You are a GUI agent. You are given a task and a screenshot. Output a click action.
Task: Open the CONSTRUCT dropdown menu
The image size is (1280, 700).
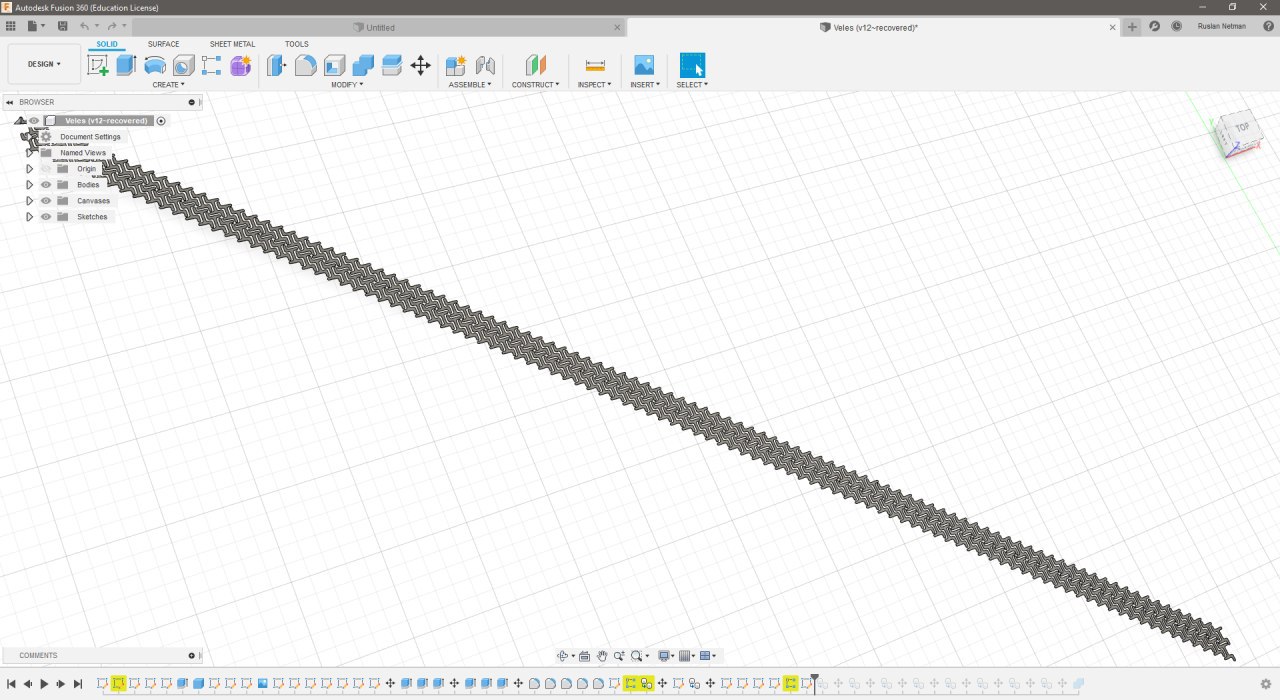coord(535,85)
